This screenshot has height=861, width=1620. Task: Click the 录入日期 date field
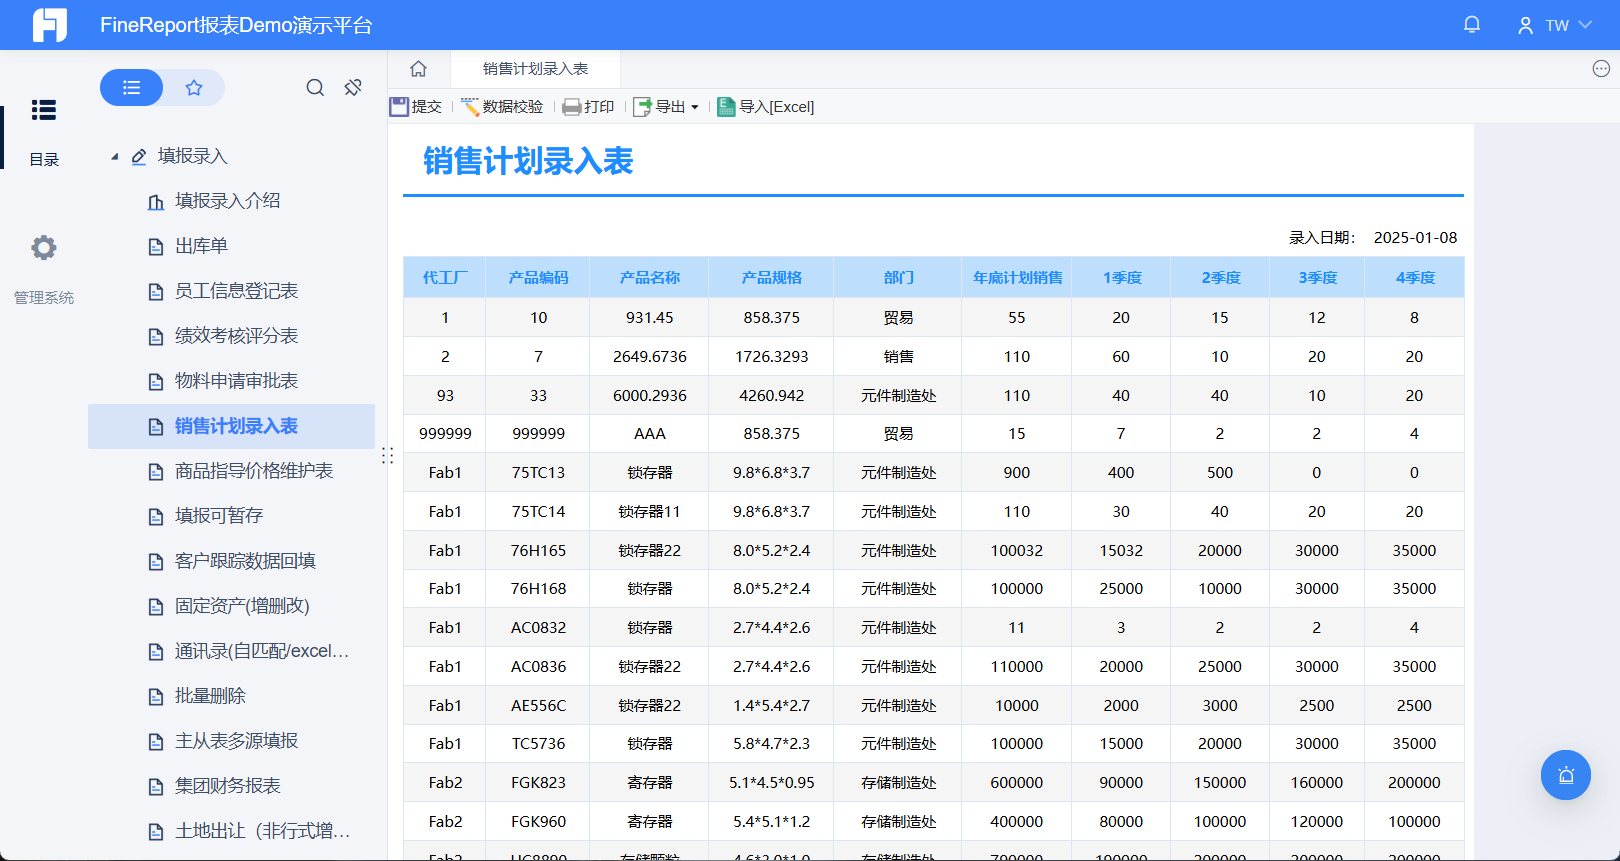[1414, 238]
